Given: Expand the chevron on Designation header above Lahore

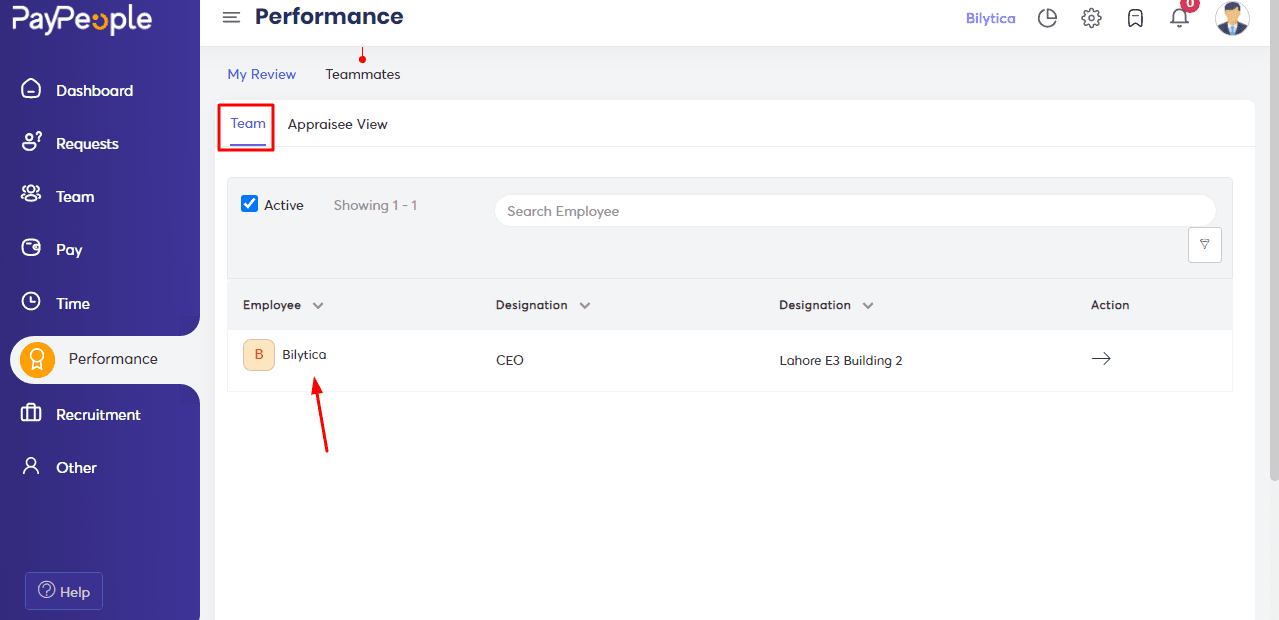Looking at the screenshot, I should (868, 306).
